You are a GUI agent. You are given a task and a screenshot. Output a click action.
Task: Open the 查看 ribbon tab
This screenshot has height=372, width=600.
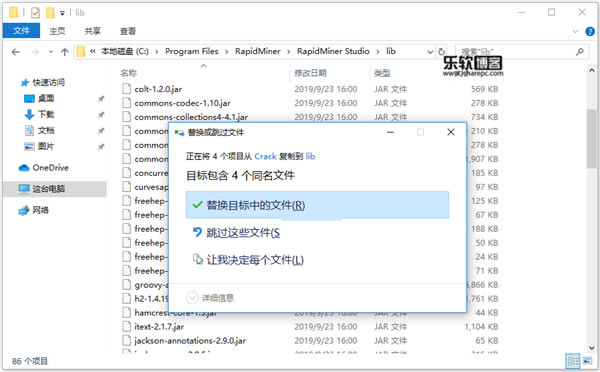pyautogui.click(x=128, y=31)
